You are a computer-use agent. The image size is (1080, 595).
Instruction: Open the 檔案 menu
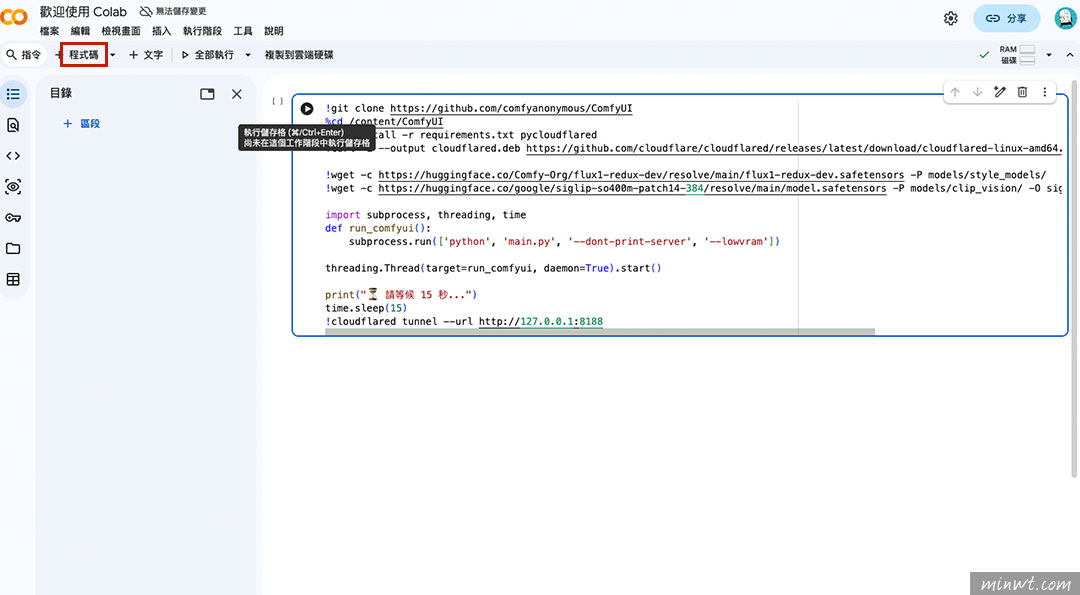tap(49, 31)
